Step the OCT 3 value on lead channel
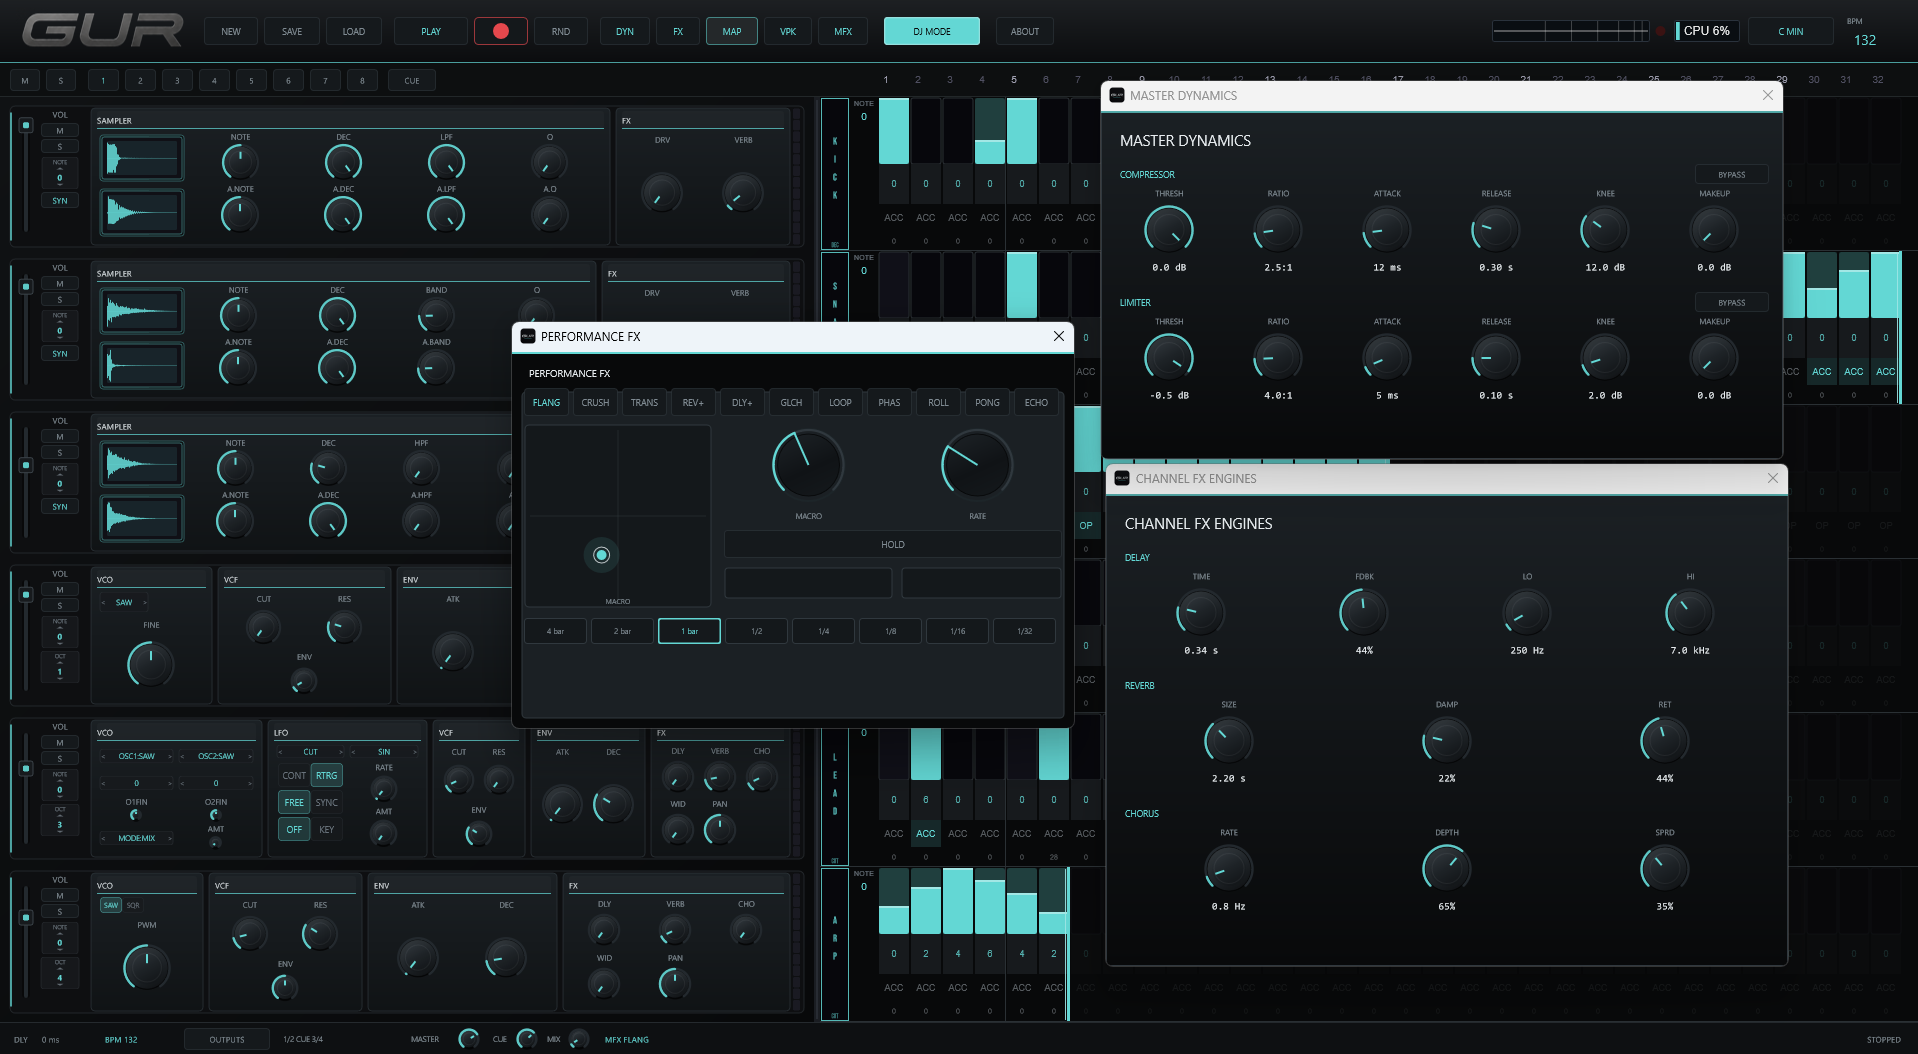 [x=60, y=821]
